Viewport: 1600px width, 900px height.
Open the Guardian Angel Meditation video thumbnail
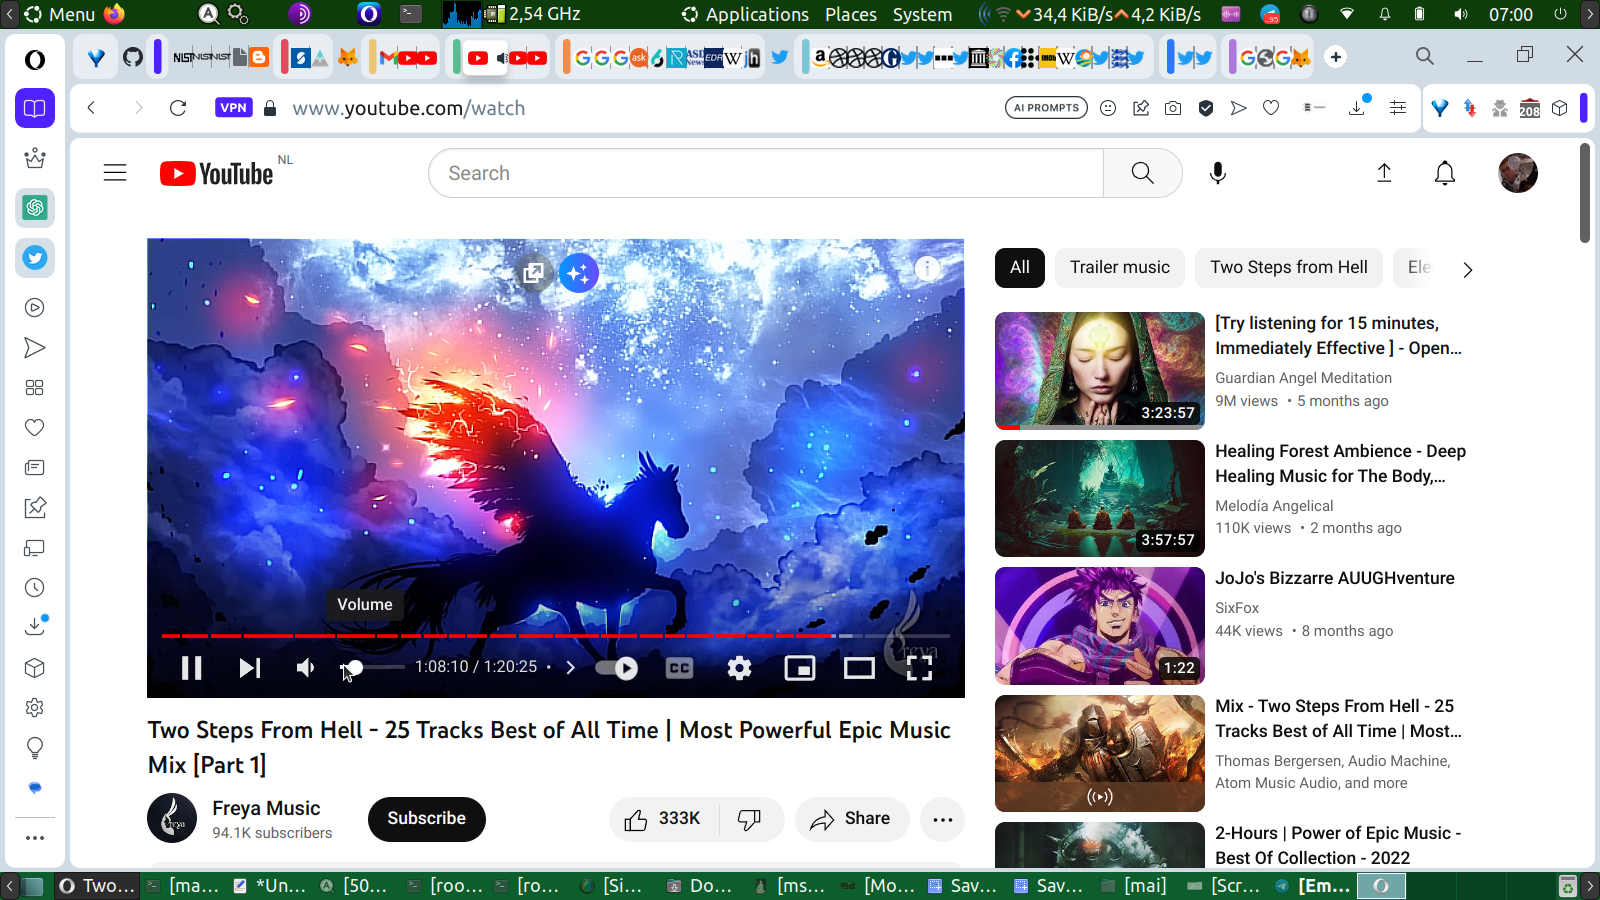coord(1100,370)
